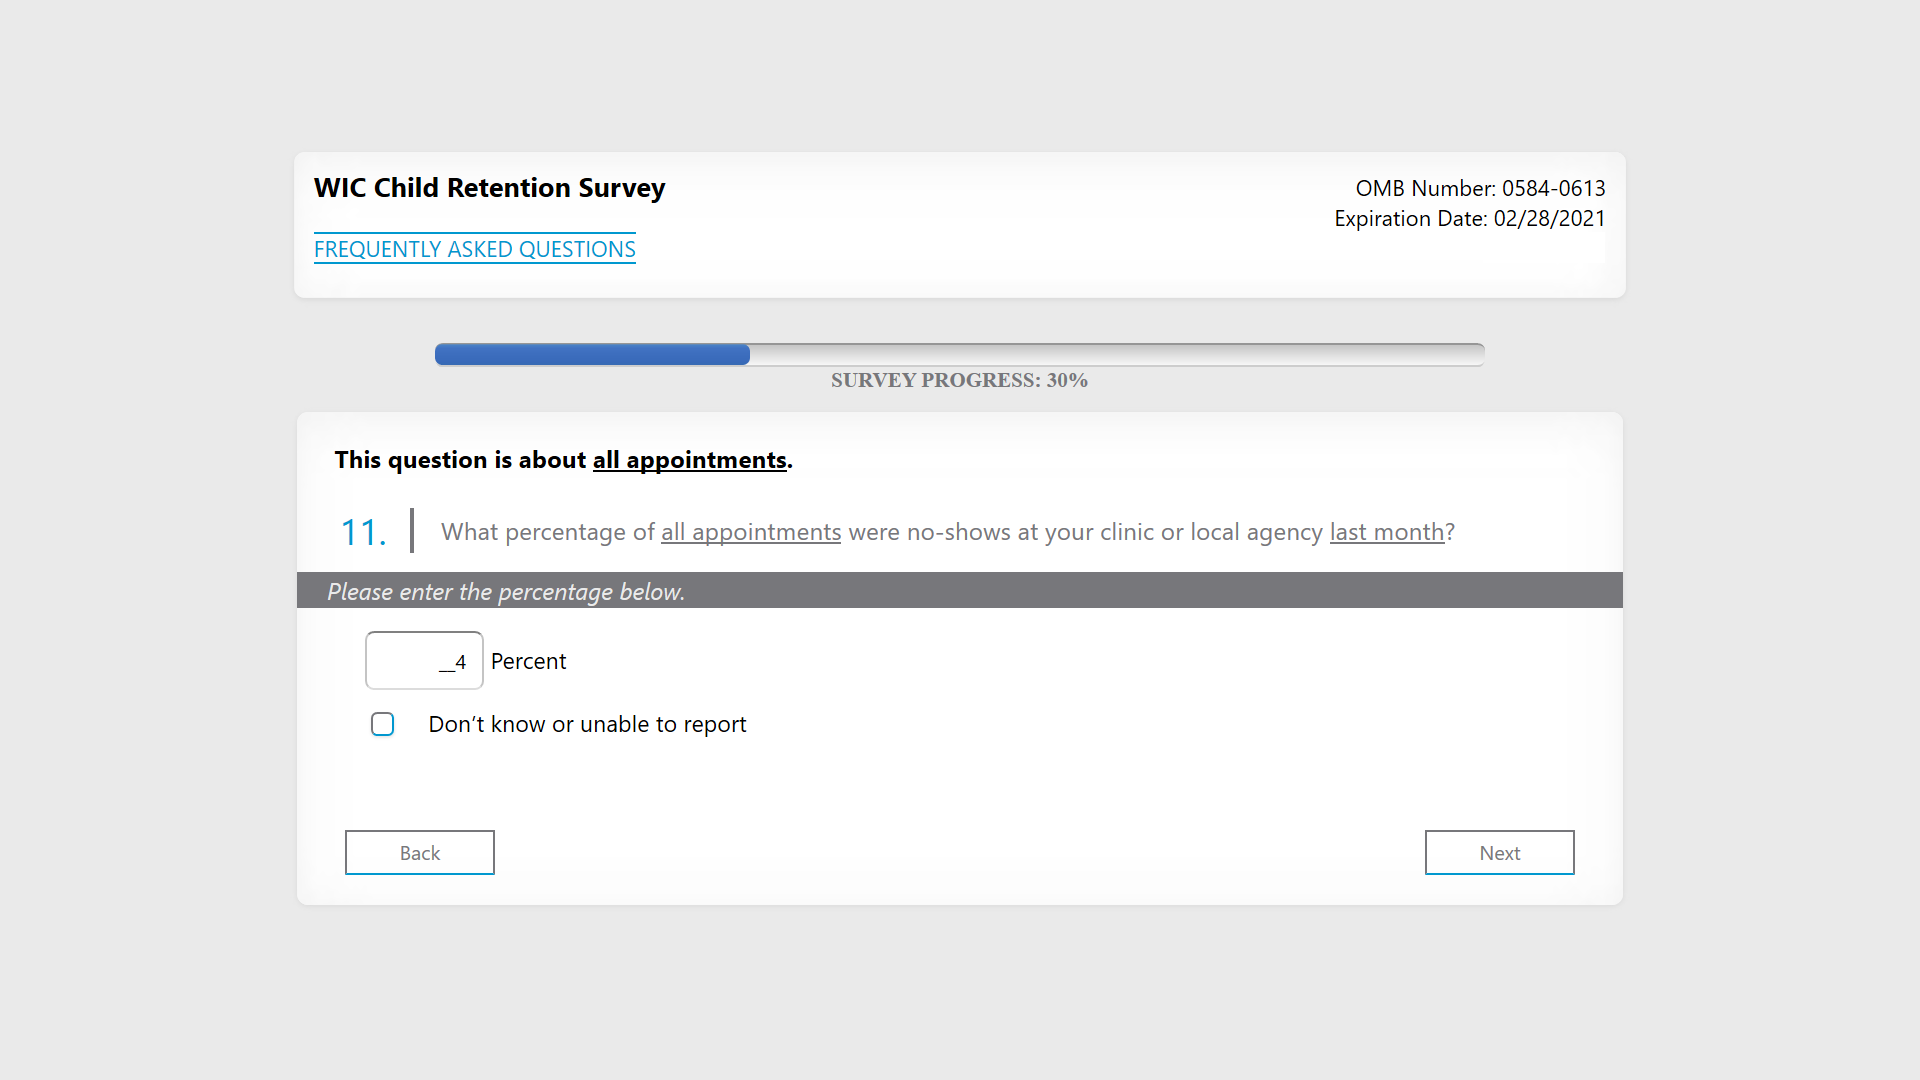Image resolution: width=1920 pixels, height=1080 pixels.
Task: Click the 'Don't know or unable to report' label
Action: pyautogui.click(x=587, y=724)
